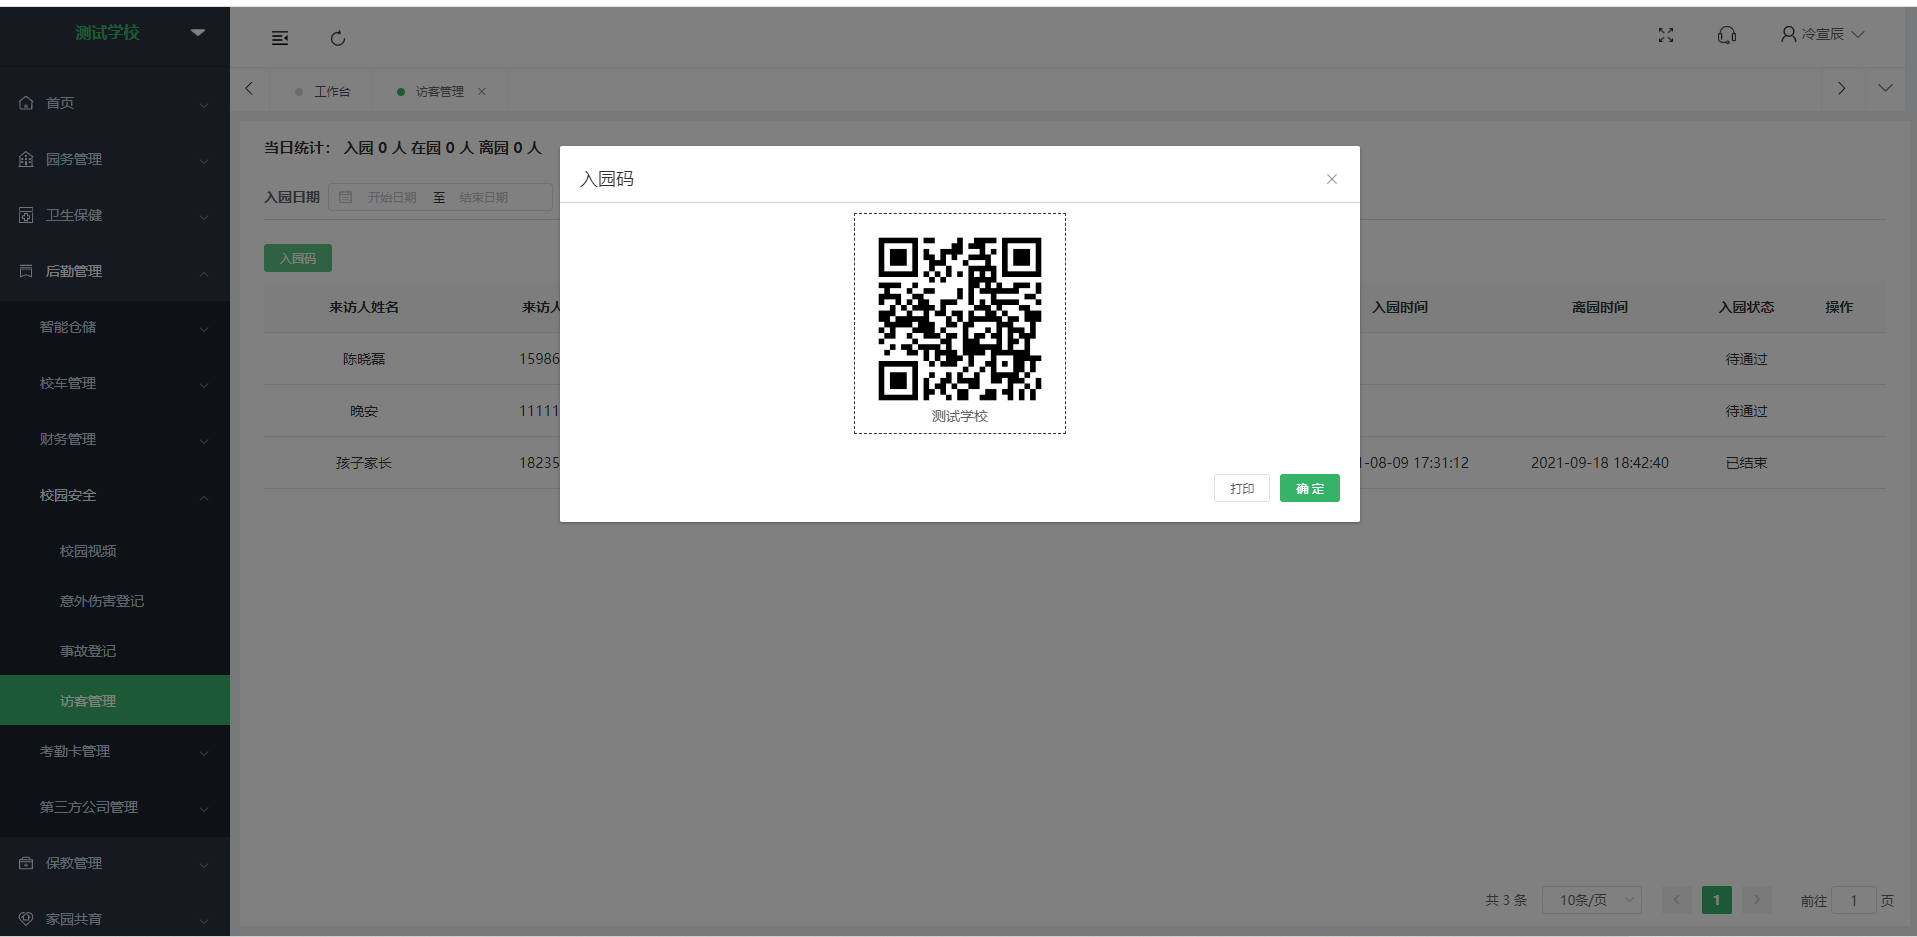Open the 测试学校 school switcher dropdown
1917x937 pixels.
(198, 32)
